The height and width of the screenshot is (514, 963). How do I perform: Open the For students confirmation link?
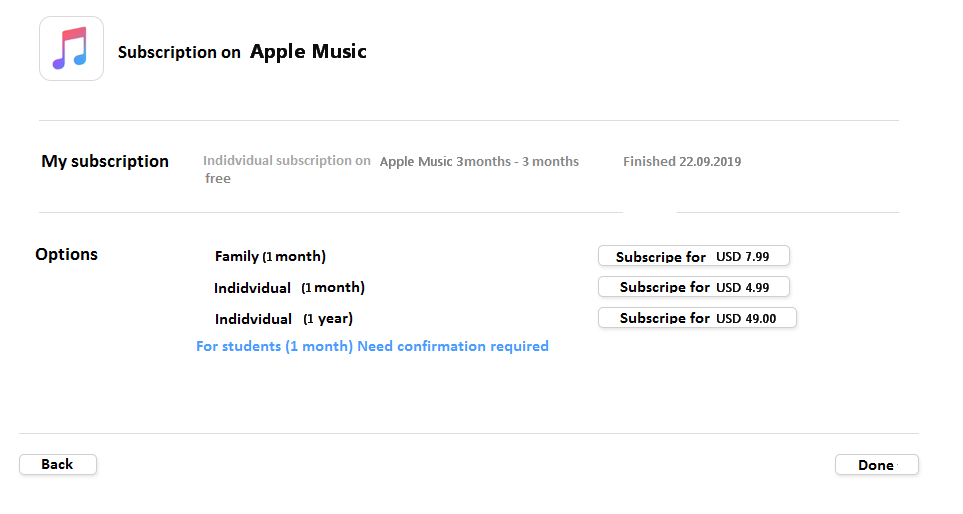(372, 346)
